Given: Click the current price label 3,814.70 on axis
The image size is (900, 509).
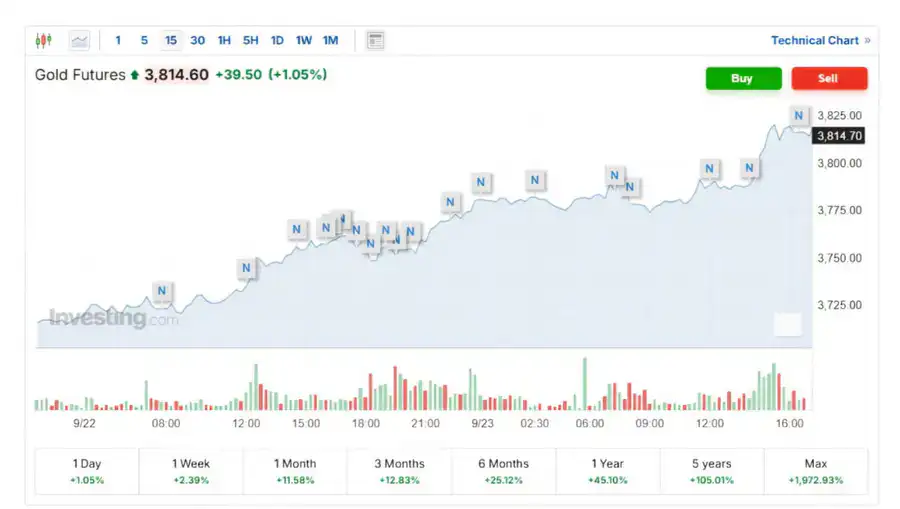Looking at the screenshot, I should pos(838,136).
